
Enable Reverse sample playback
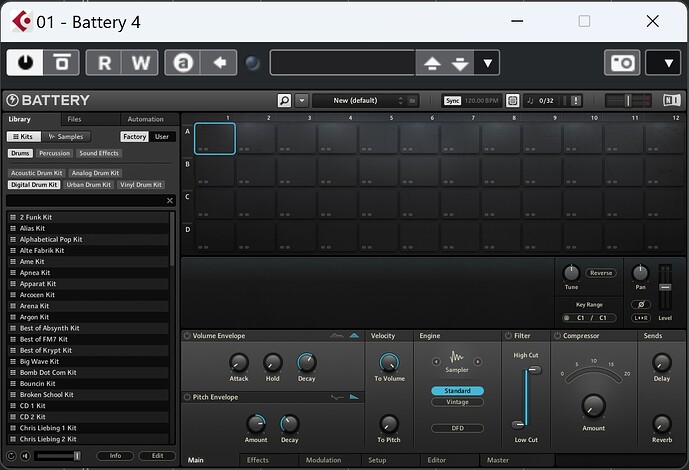pos(601,273)
